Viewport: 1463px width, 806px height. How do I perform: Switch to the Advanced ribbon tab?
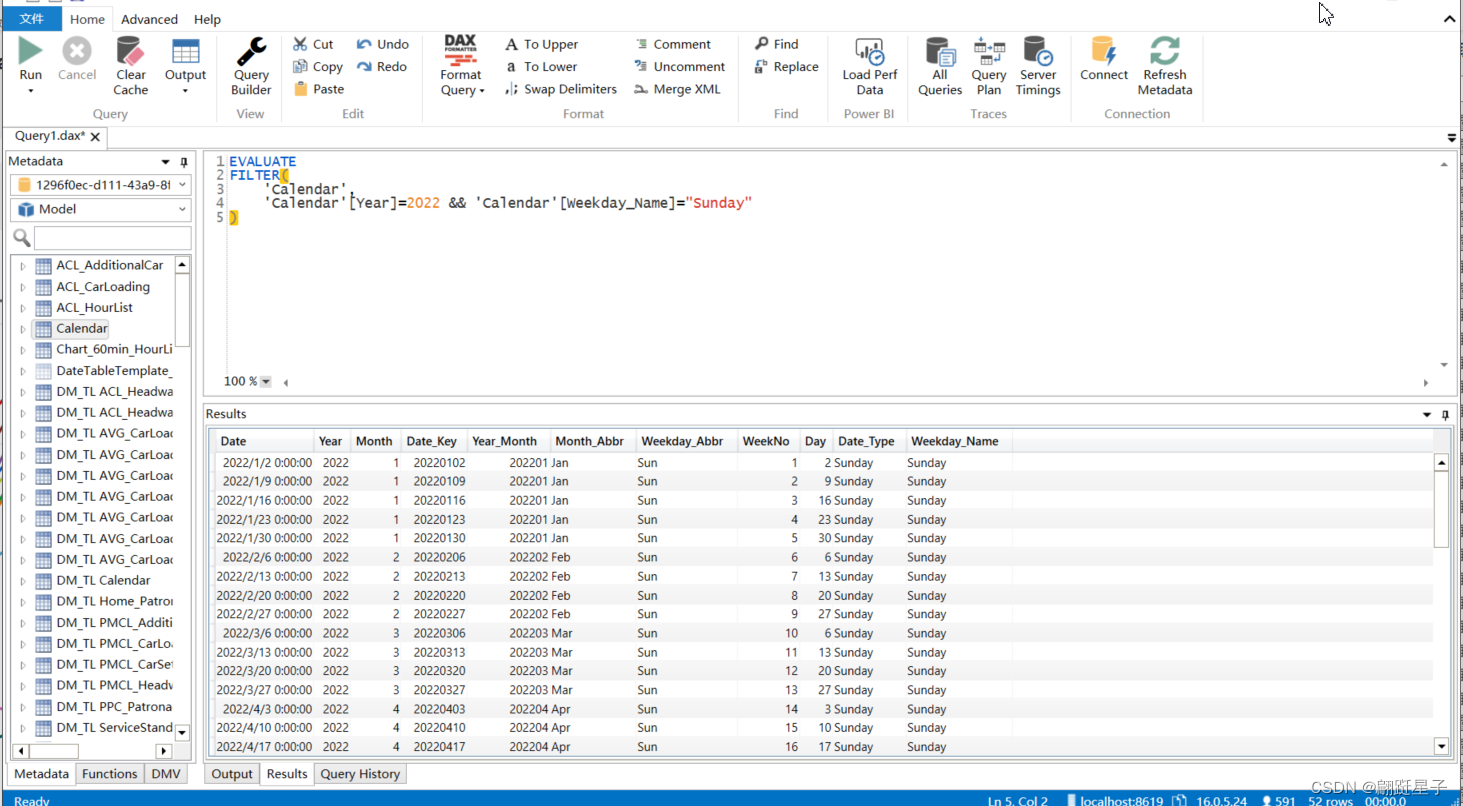149,19
